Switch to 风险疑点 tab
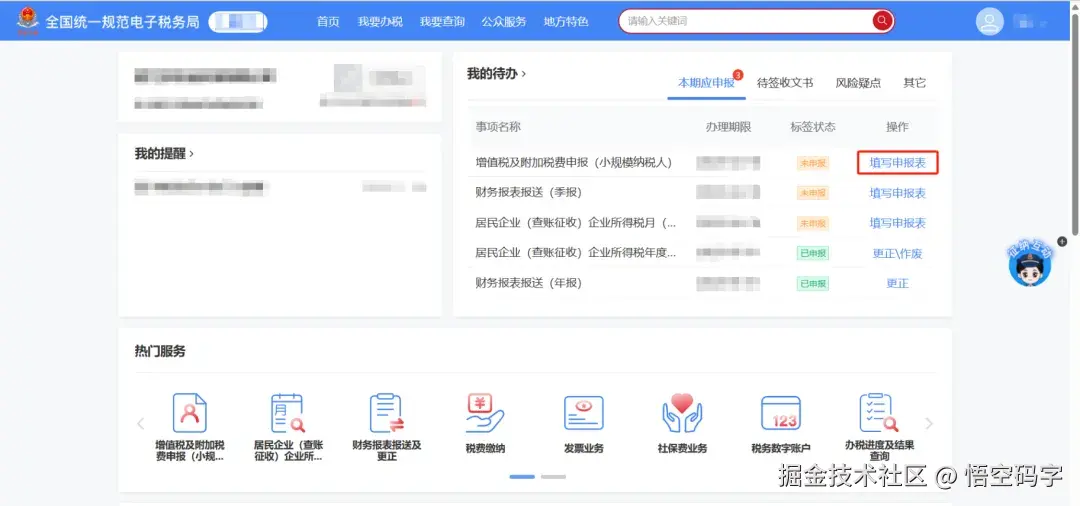This screenshot has width=1080, height=506. tap(858, 83)
